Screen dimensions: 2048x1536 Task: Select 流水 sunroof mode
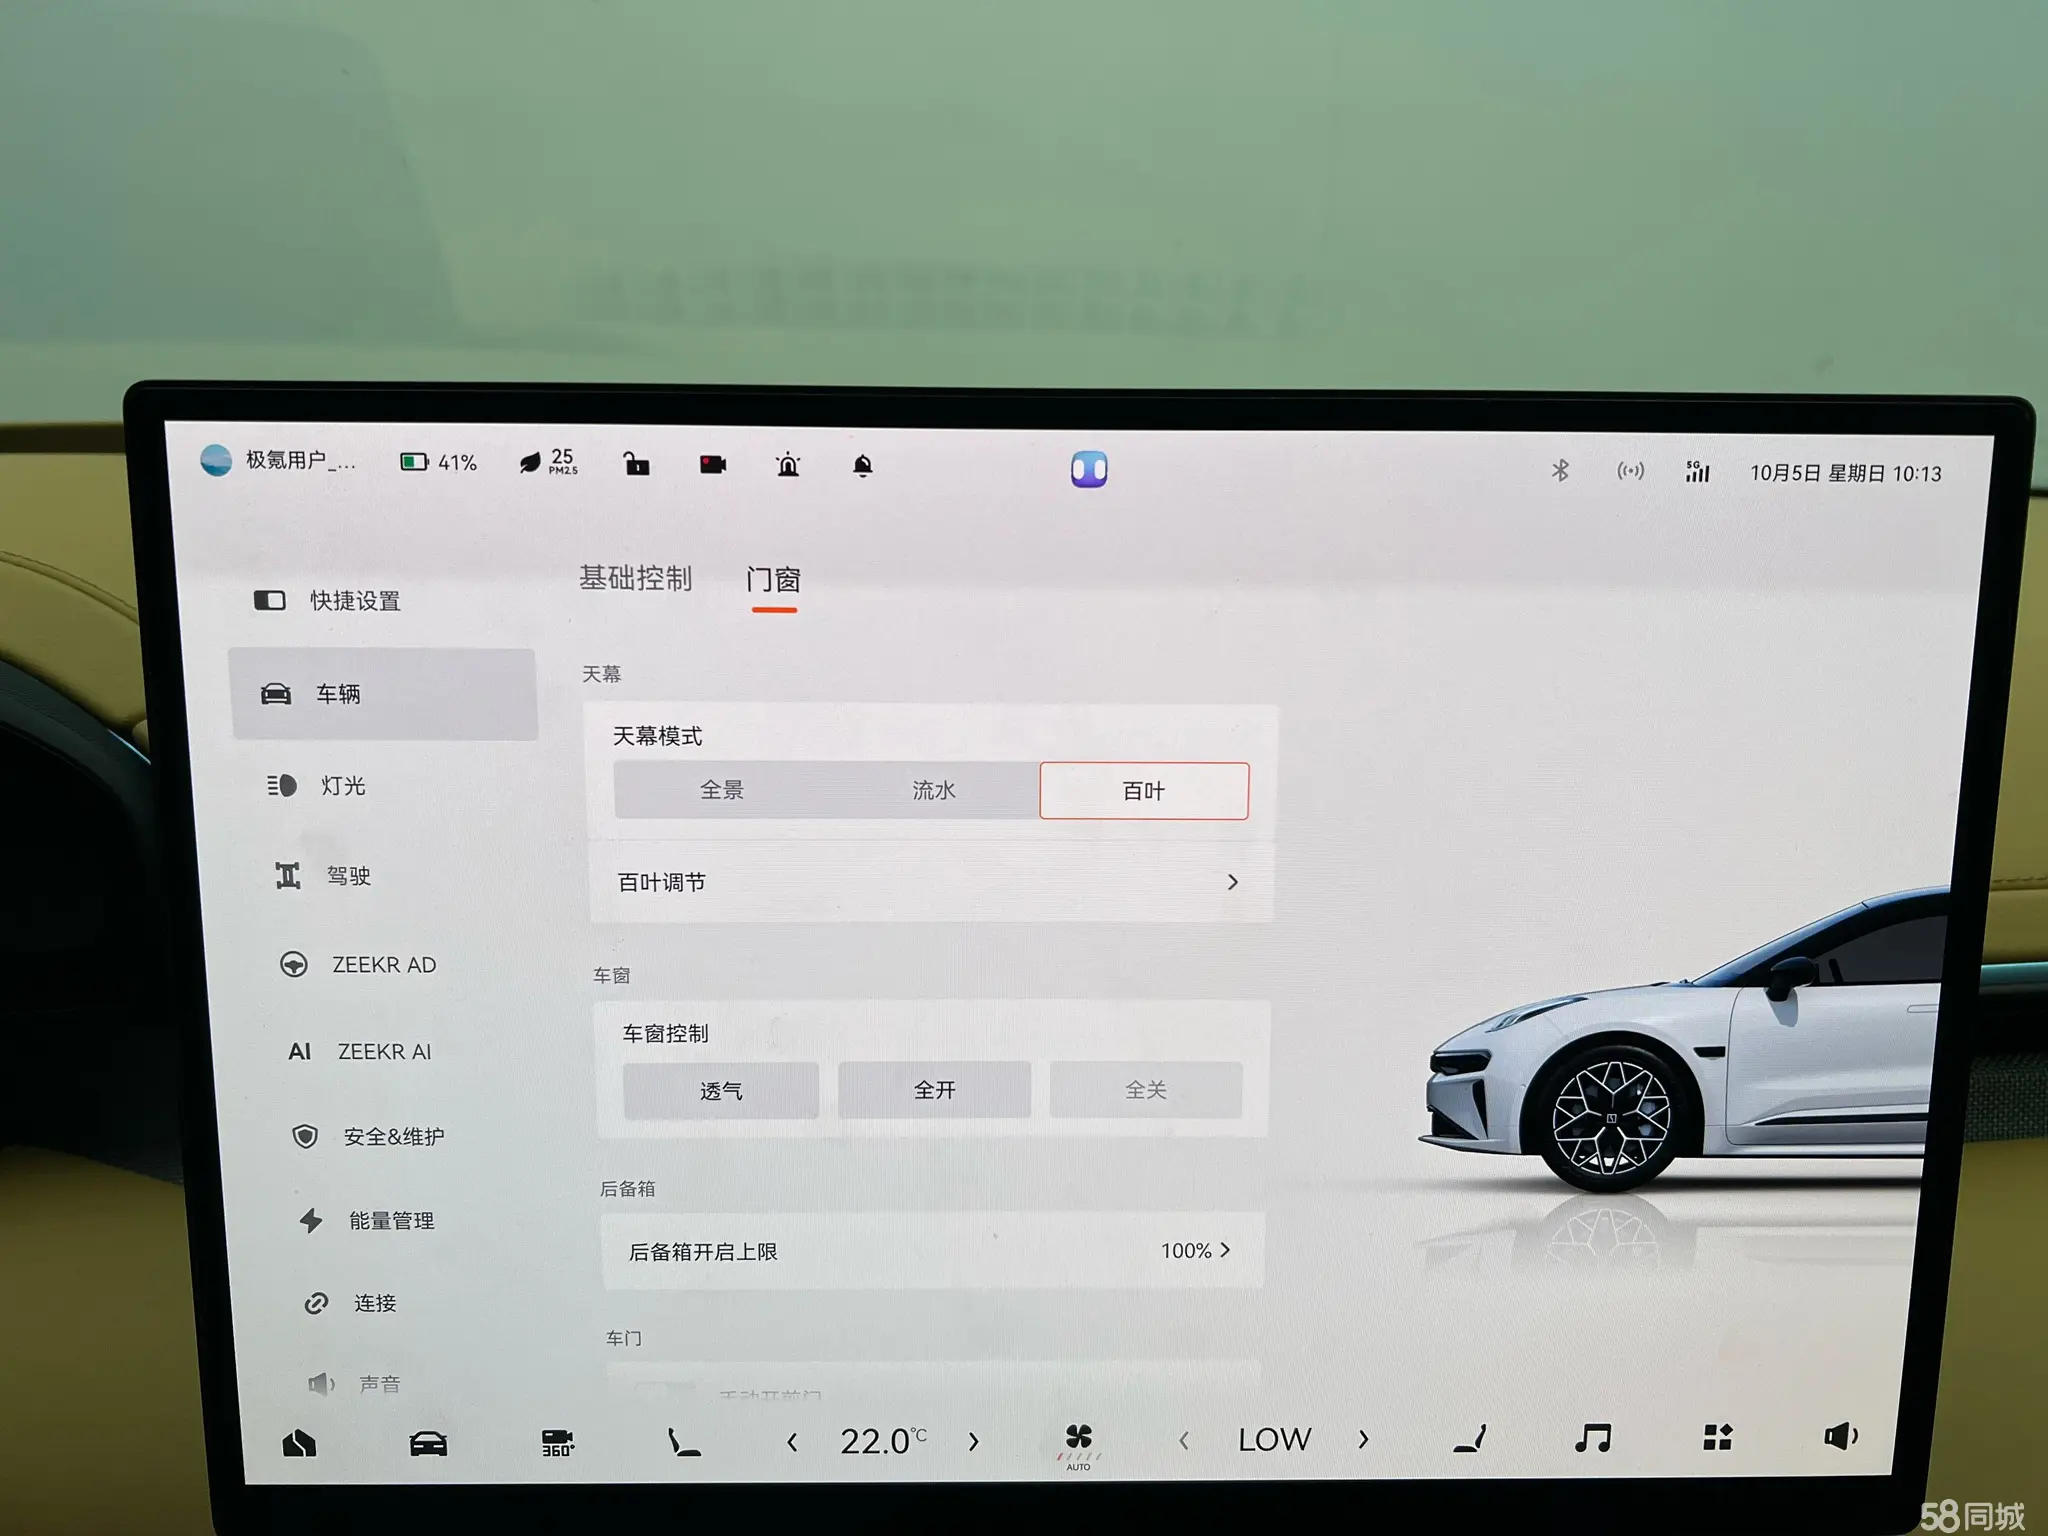point(933,790)
